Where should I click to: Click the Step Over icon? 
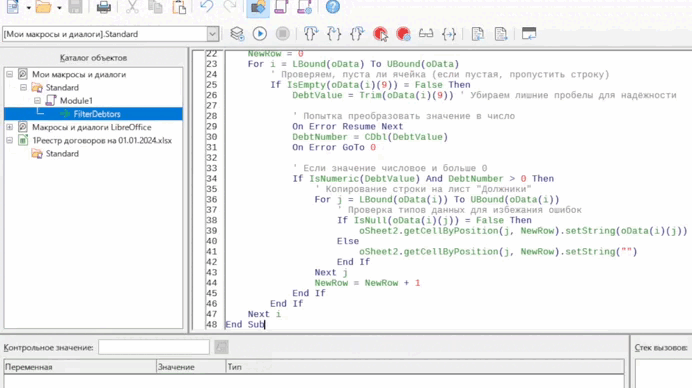pyautogui.click(x=311, y=34)
